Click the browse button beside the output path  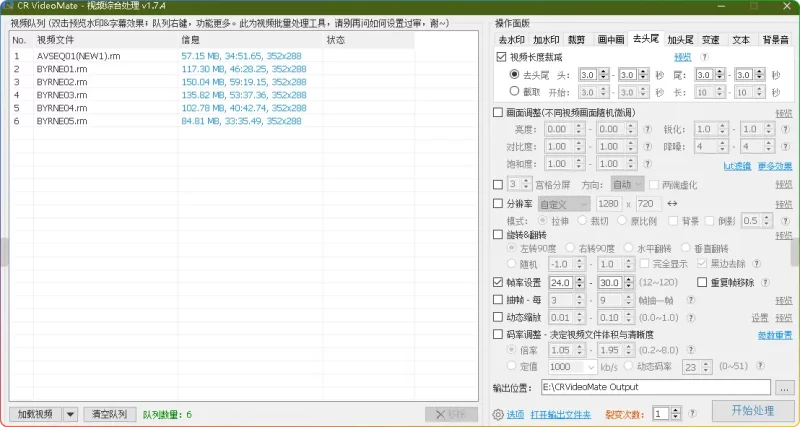[784, 387]
